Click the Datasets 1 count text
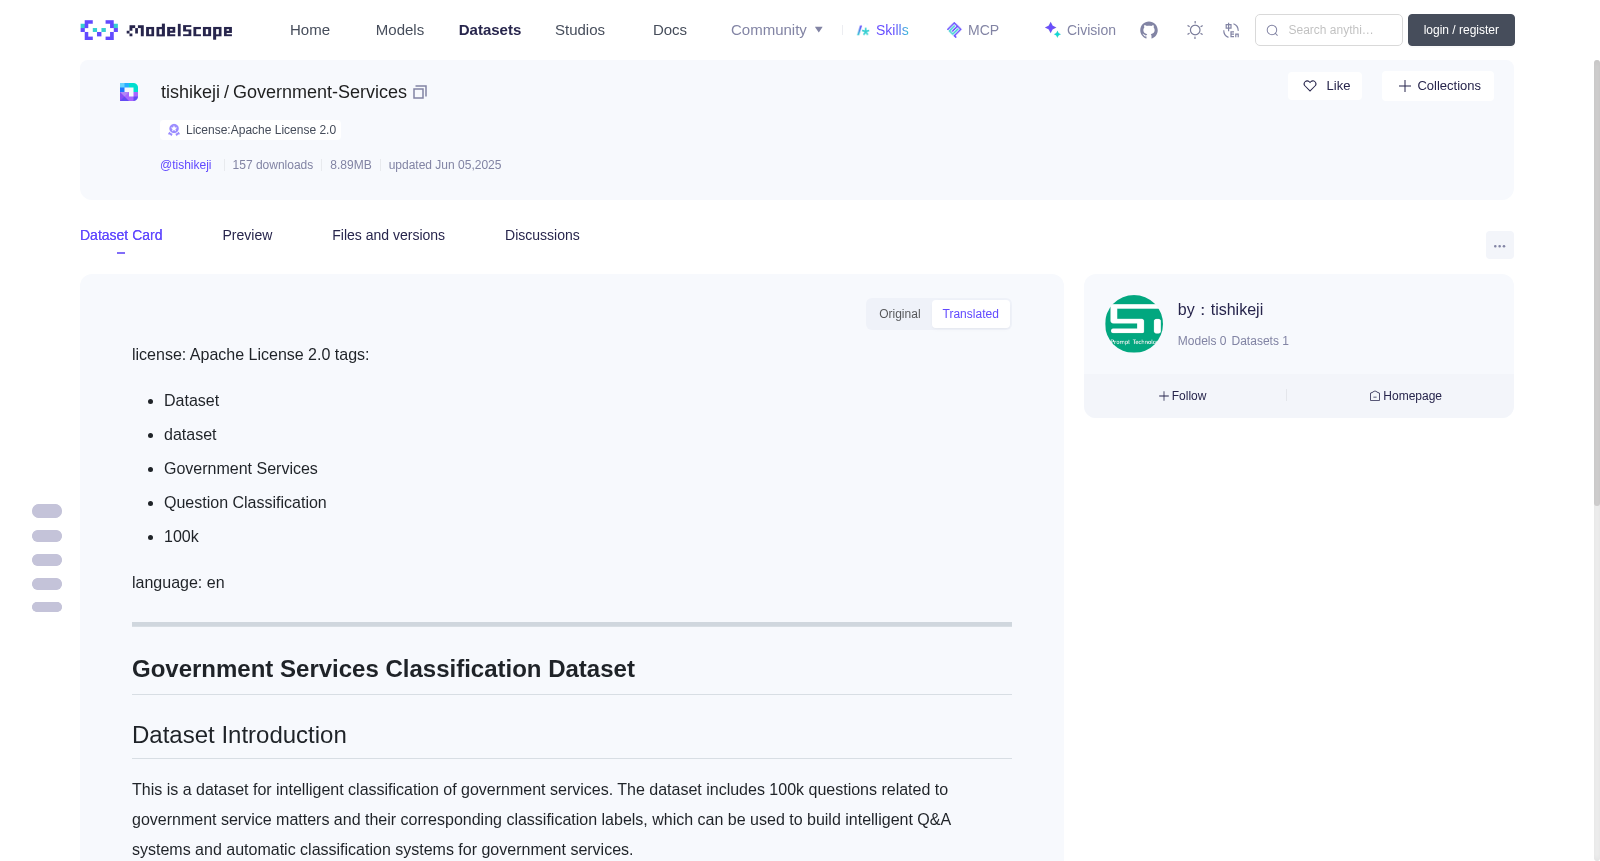 (x=1260, y=341)
